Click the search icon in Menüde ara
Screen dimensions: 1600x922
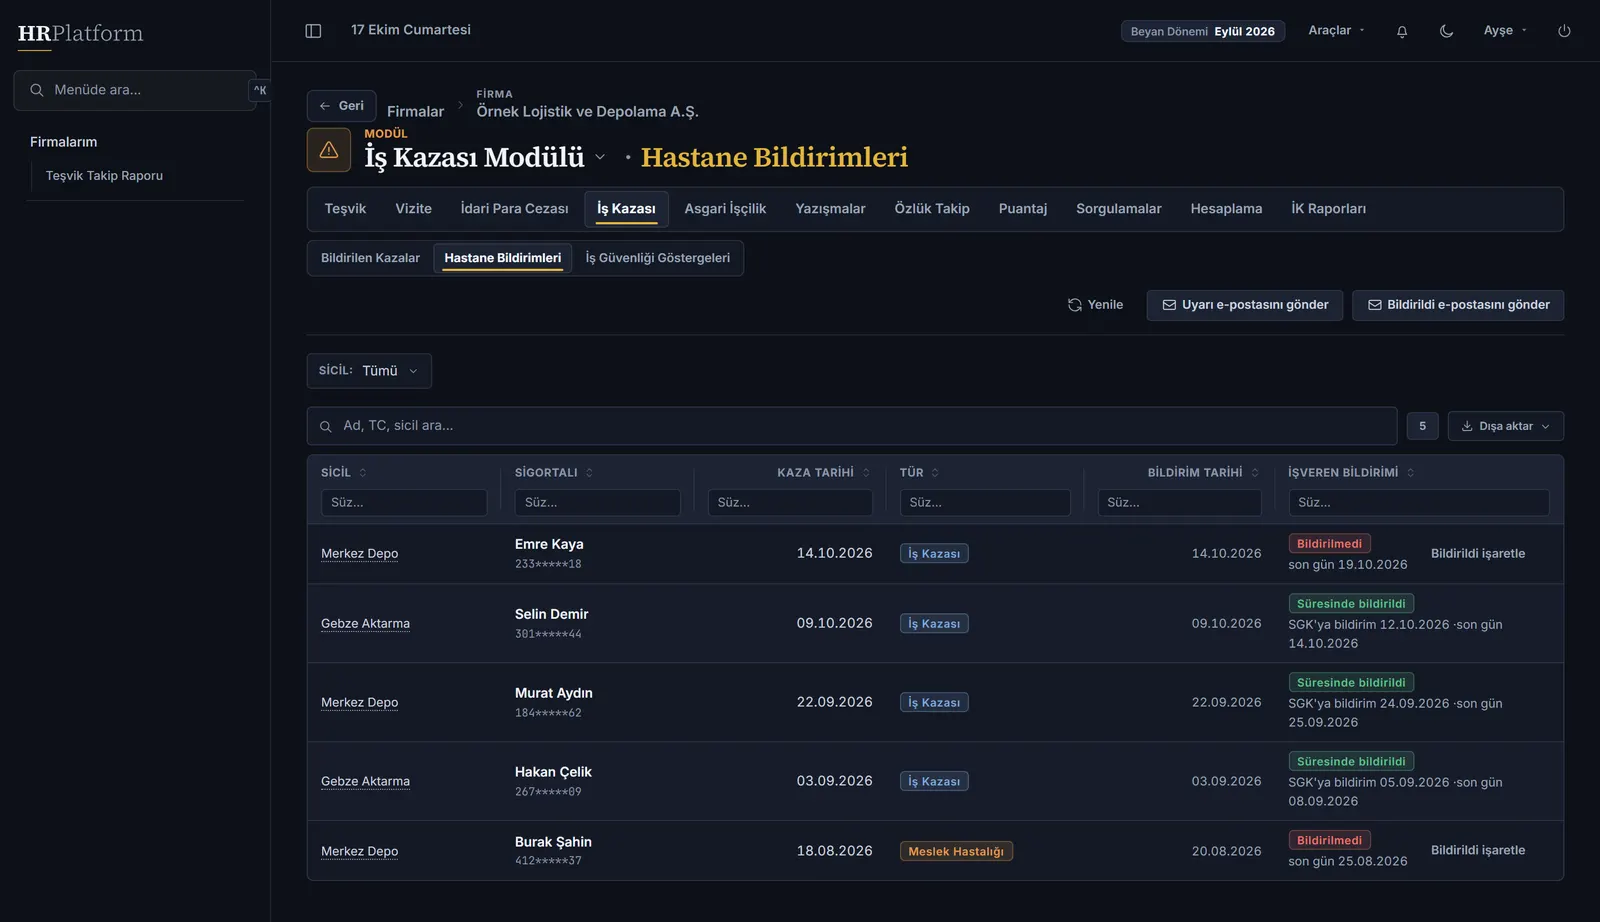[37, 90]
